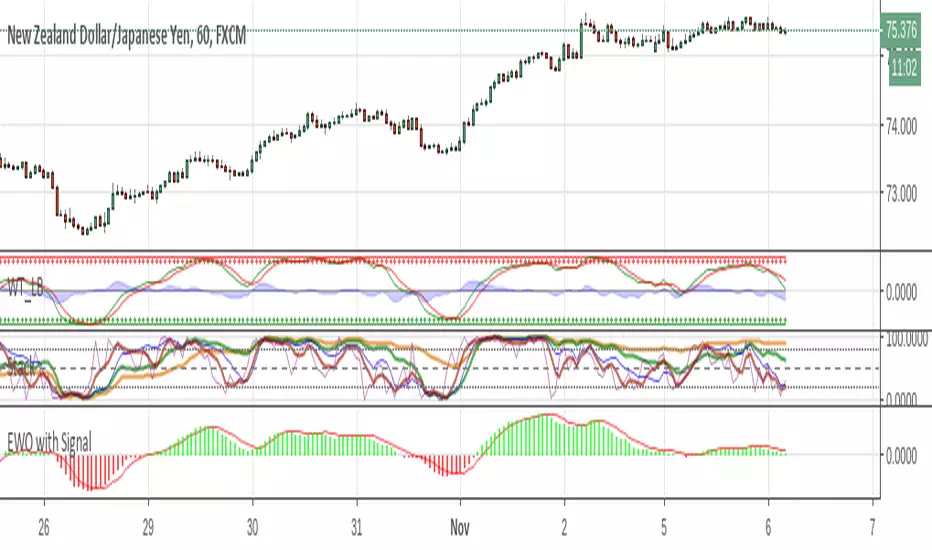Image resolution: width=932 pixels, height=550 pixels.
Task: Click the date label 6 on time axis
Action: point(768,527)
